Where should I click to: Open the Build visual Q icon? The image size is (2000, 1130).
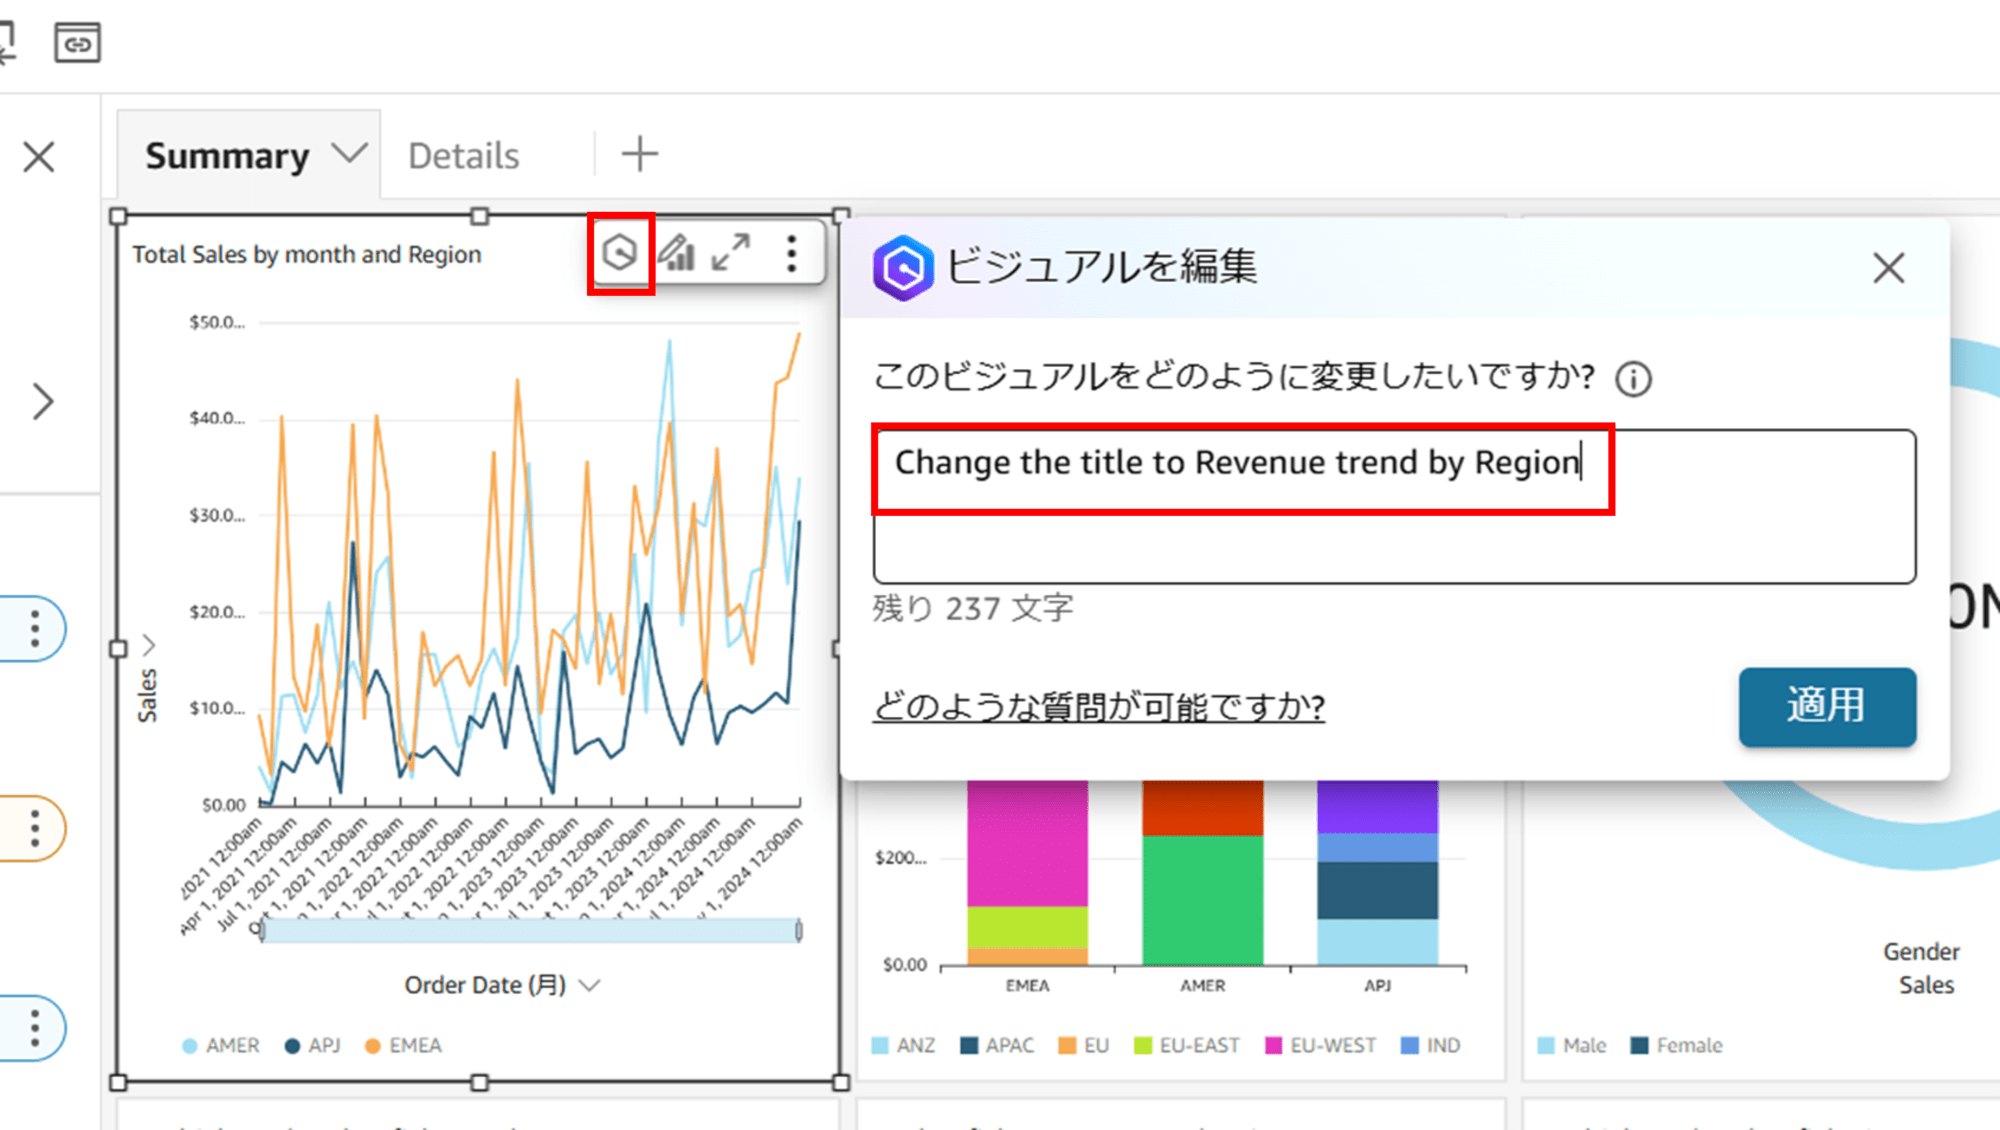620,253
